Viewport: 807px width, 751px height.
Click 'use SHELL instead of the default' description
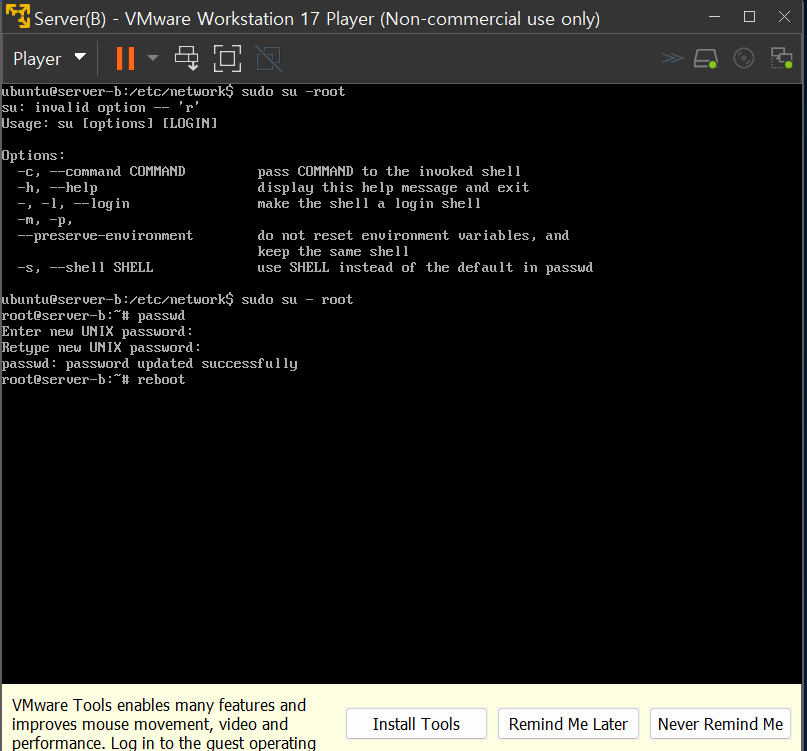425,268
